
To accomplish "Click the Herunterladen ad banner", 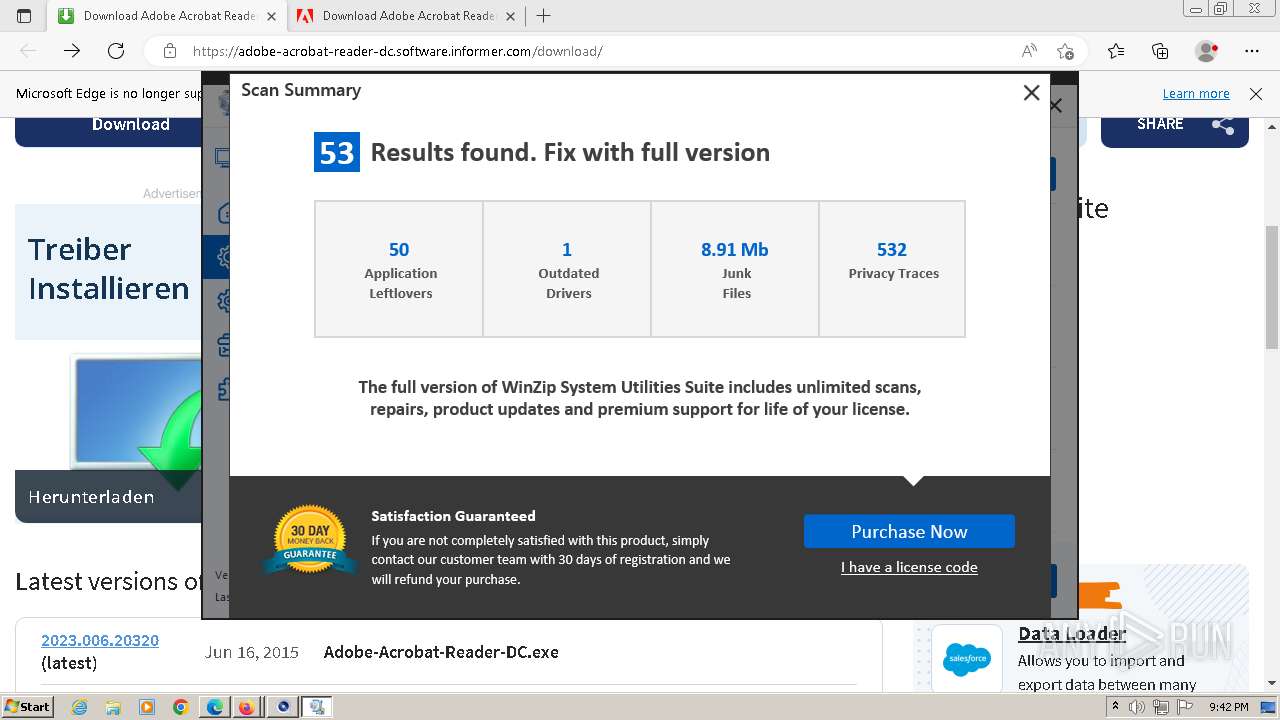I will [x=108, y=496].
